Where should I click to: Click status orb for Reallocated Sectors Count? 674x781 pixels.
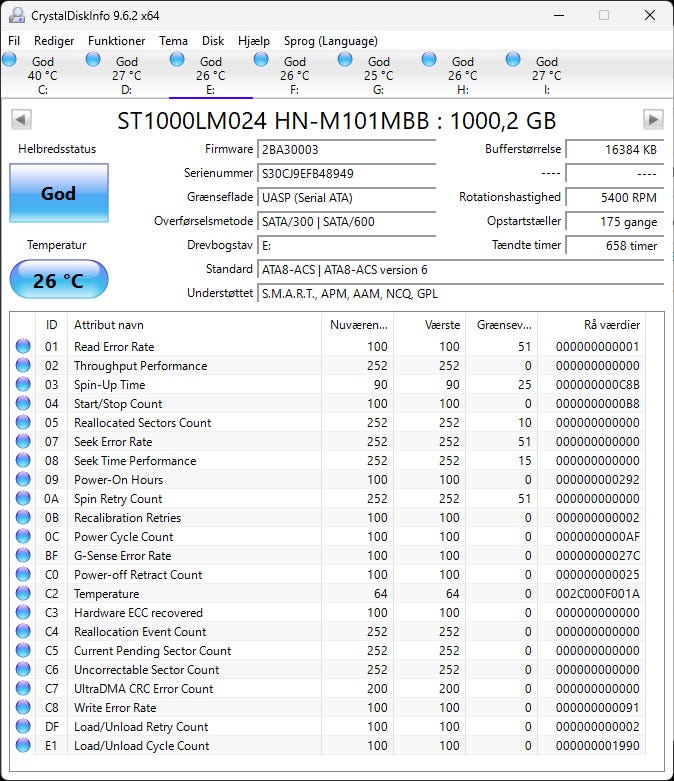point(23,423)
